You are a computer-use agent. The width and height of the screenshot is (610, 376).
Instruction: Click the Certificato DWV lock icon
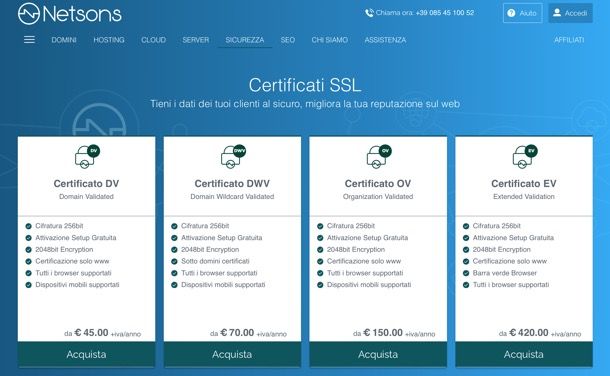click(233, 156)
